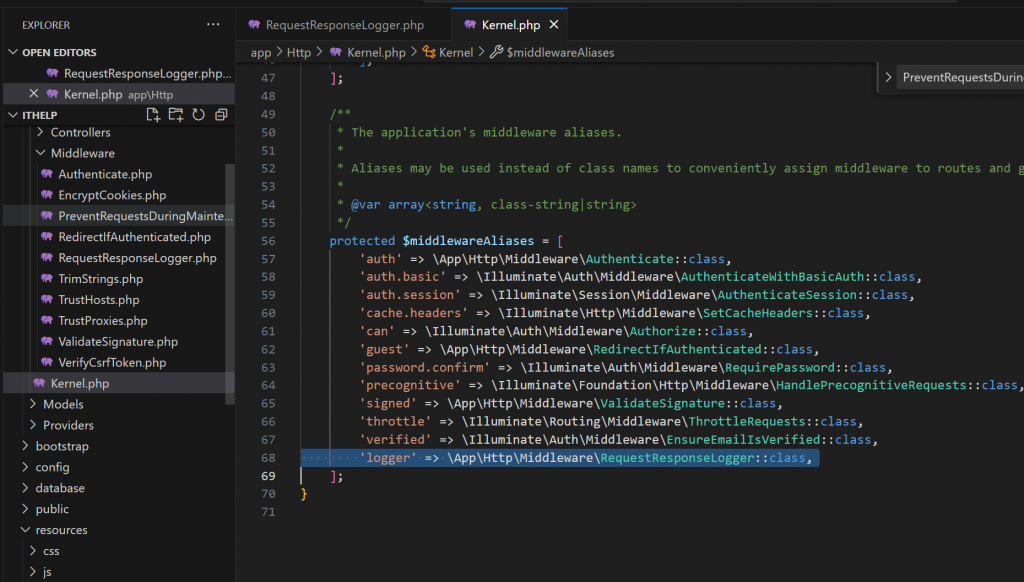The width and height of the screenshot is (1024, 582).
Task: Click SetCacheHeaders class on line 60
Action: click(x=758, y=314)
